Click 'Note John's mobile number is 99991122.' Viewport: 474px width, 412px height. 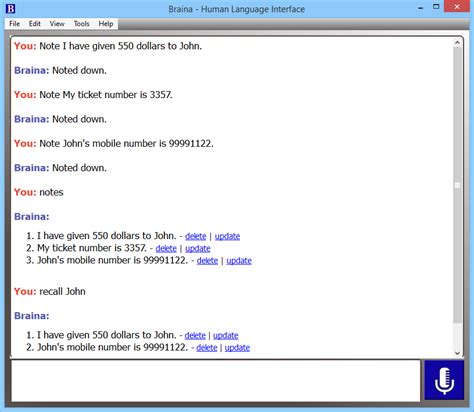pyautogui.click(x=126, y=144)
